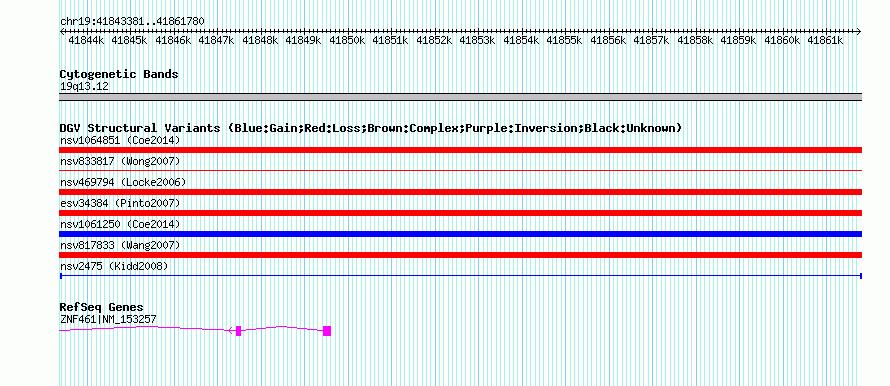The width and height of the screenshot is (890, 386).
Task: Click the 41847k ruler position label
Action: click(x=217, y=40)
